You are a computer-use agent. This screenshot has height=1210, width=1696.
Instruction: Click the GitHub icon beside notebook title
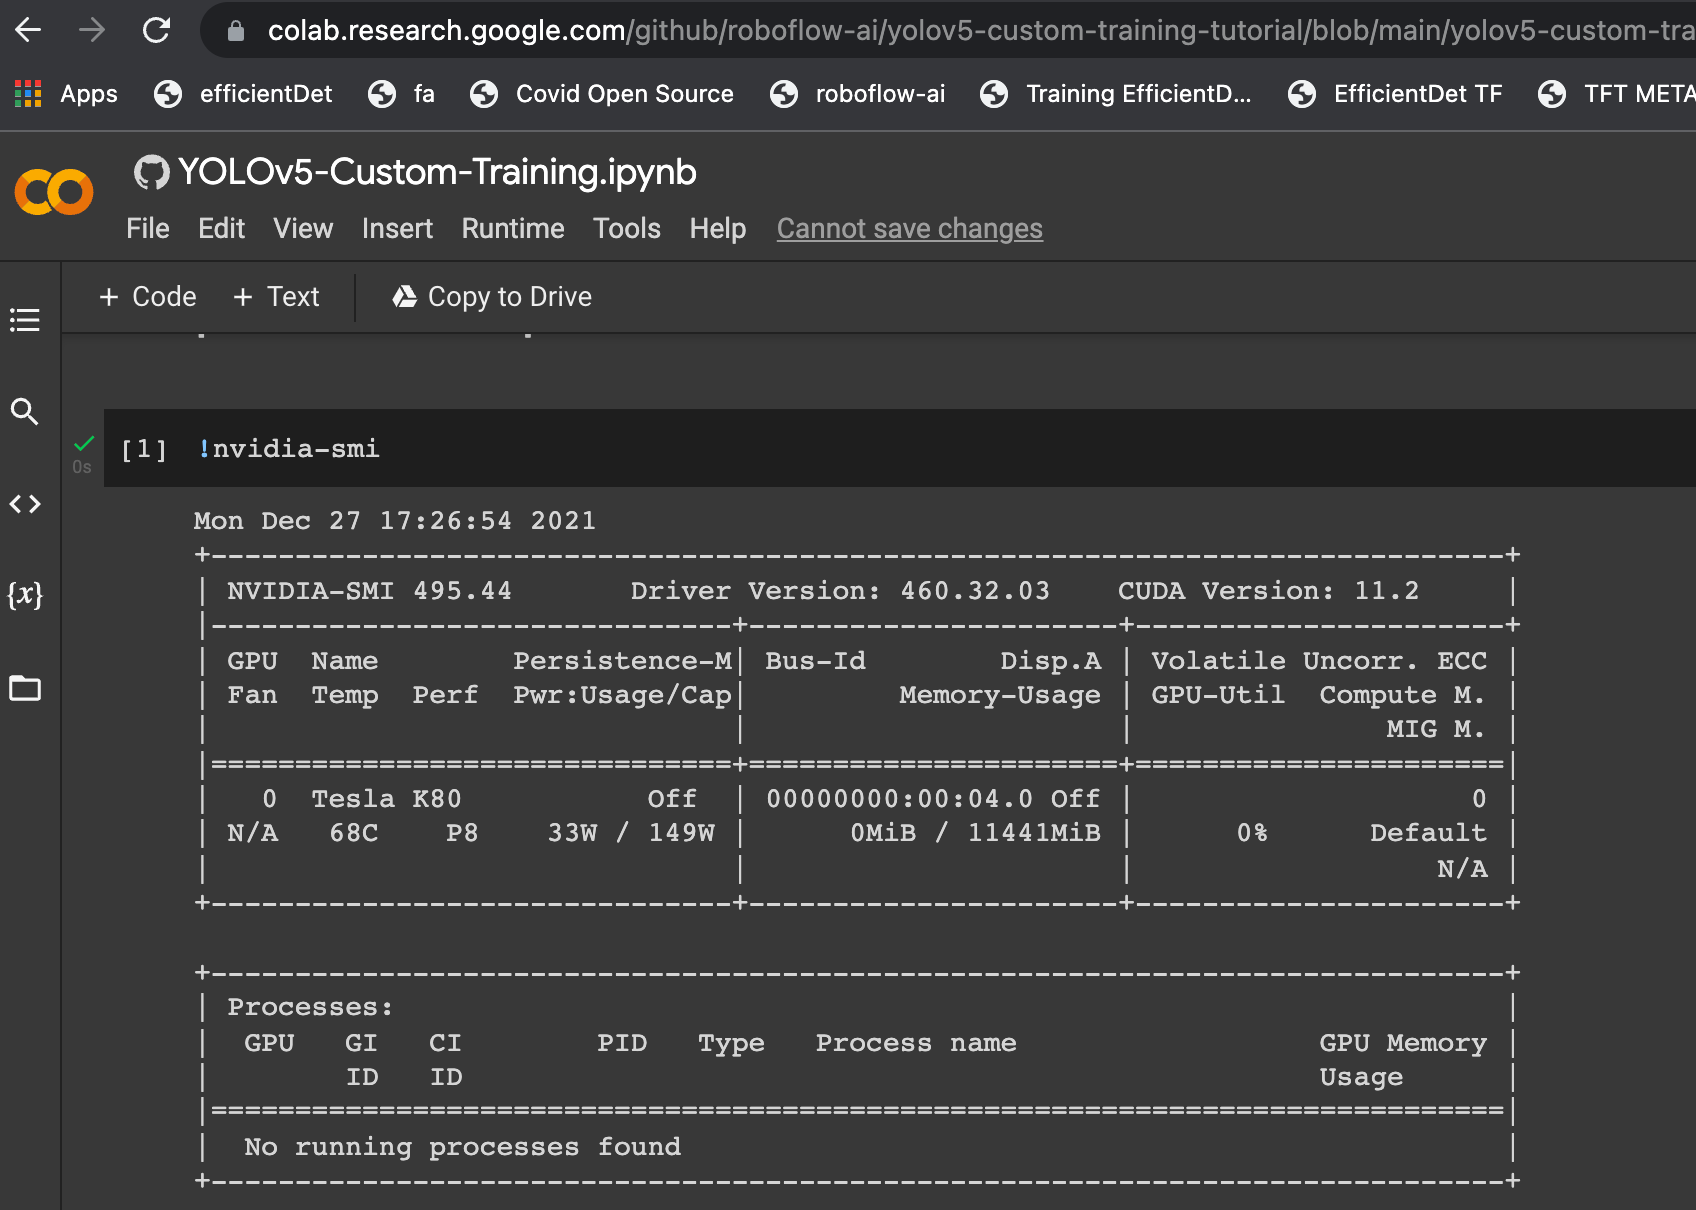pos(151,172)
